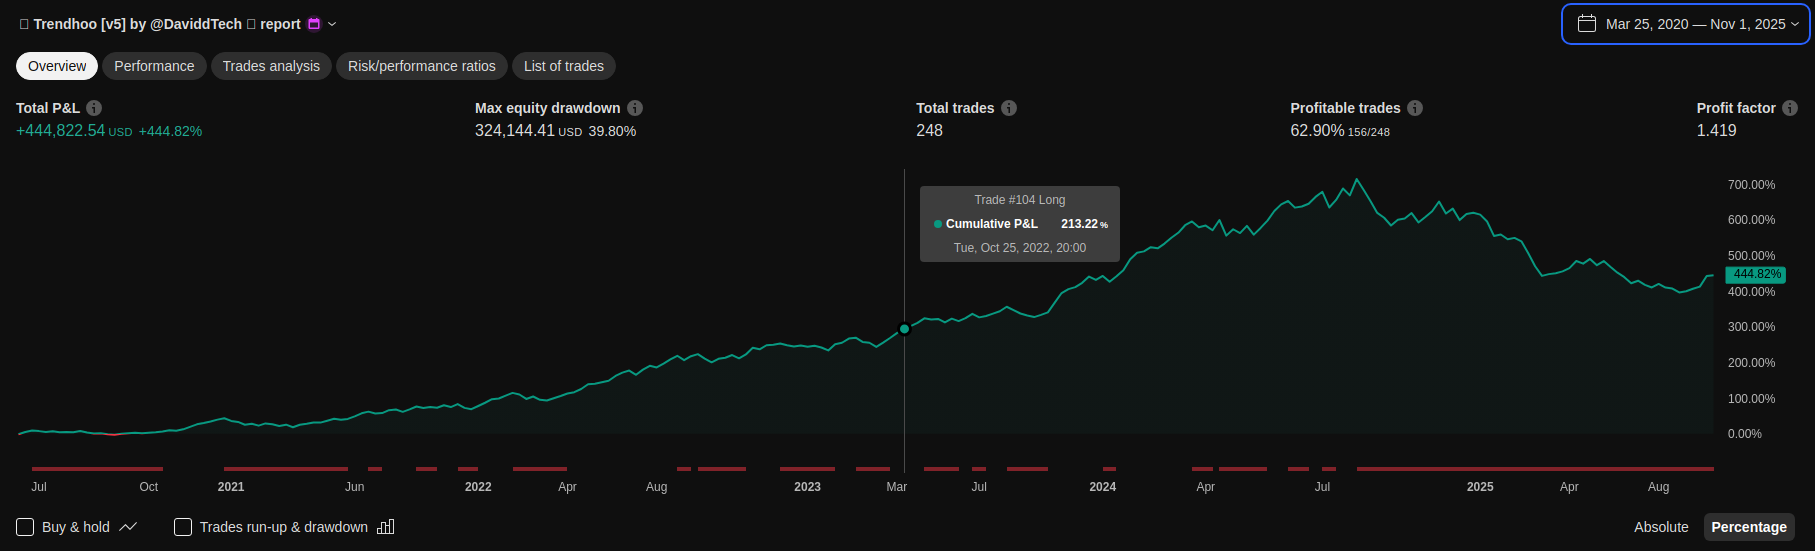1815x551 pixels.
Task: Open the Trades analysis tab
Action: (x=271, y=66)
